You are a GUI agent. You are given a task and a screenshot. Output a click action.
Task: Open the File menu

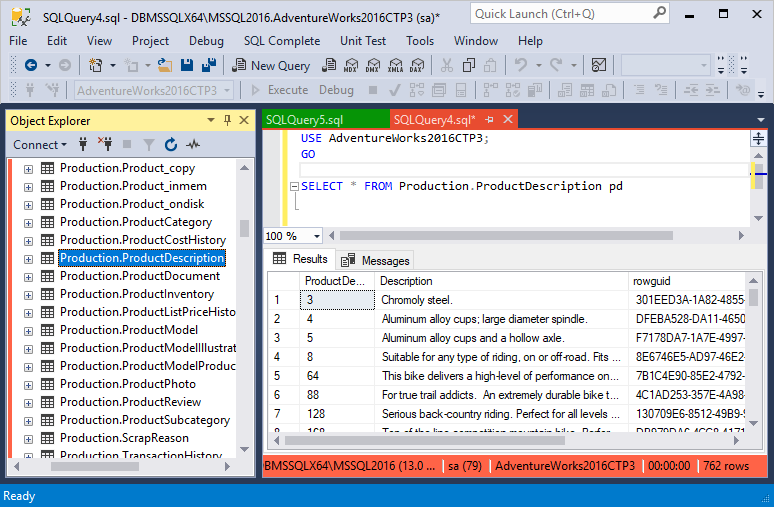[x=18, y=40]
